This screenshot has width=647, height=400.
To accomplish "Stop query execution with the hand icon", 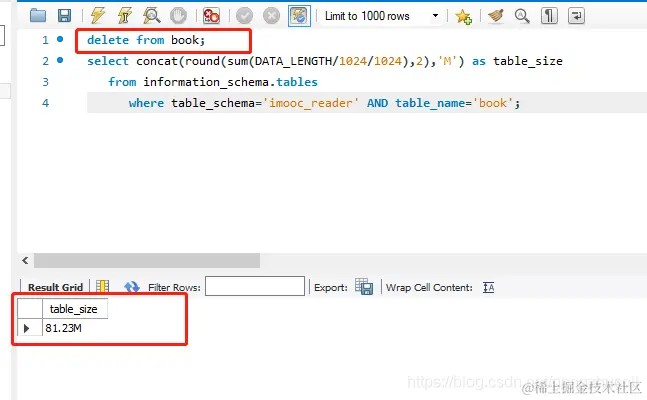I will [178, 16].
